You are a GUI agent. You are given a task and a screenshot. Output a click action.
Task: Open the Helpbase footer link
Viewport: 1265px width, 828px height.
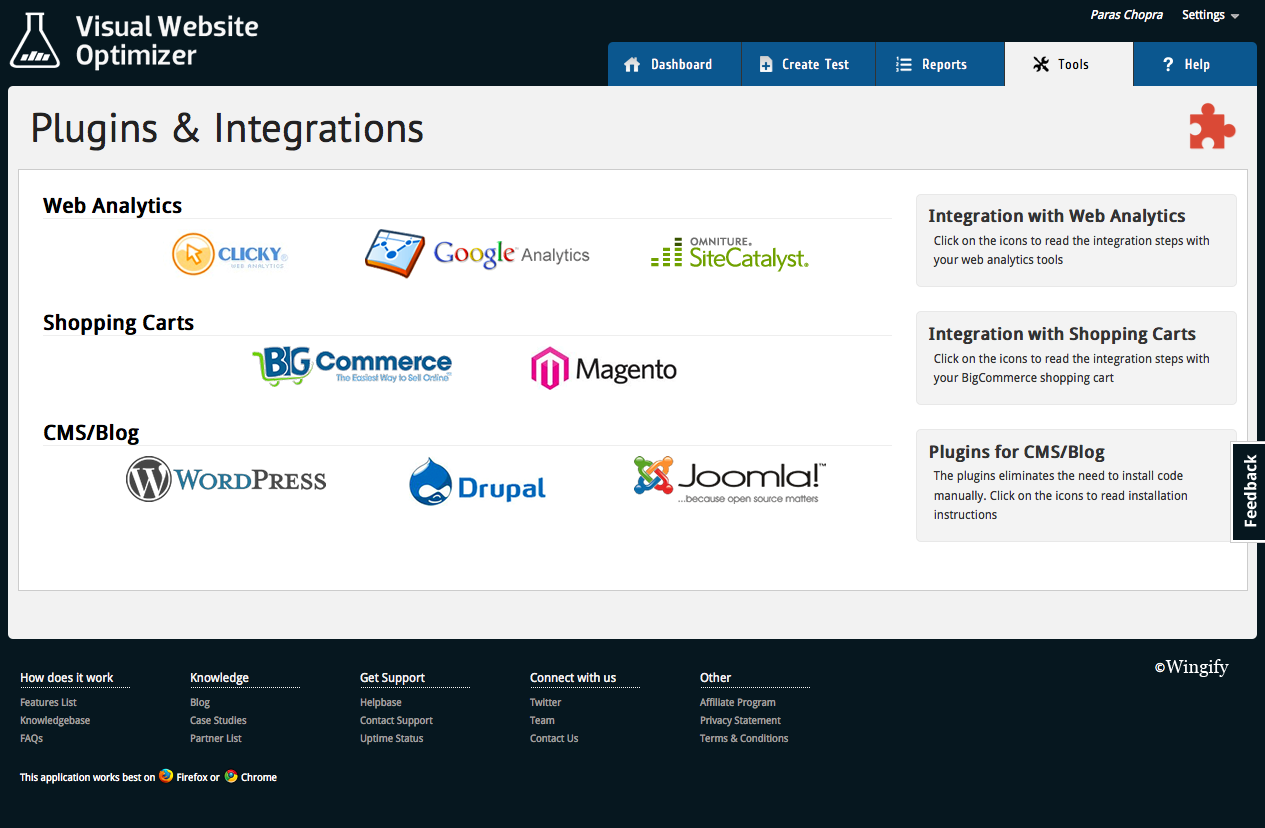pos(381,702)
